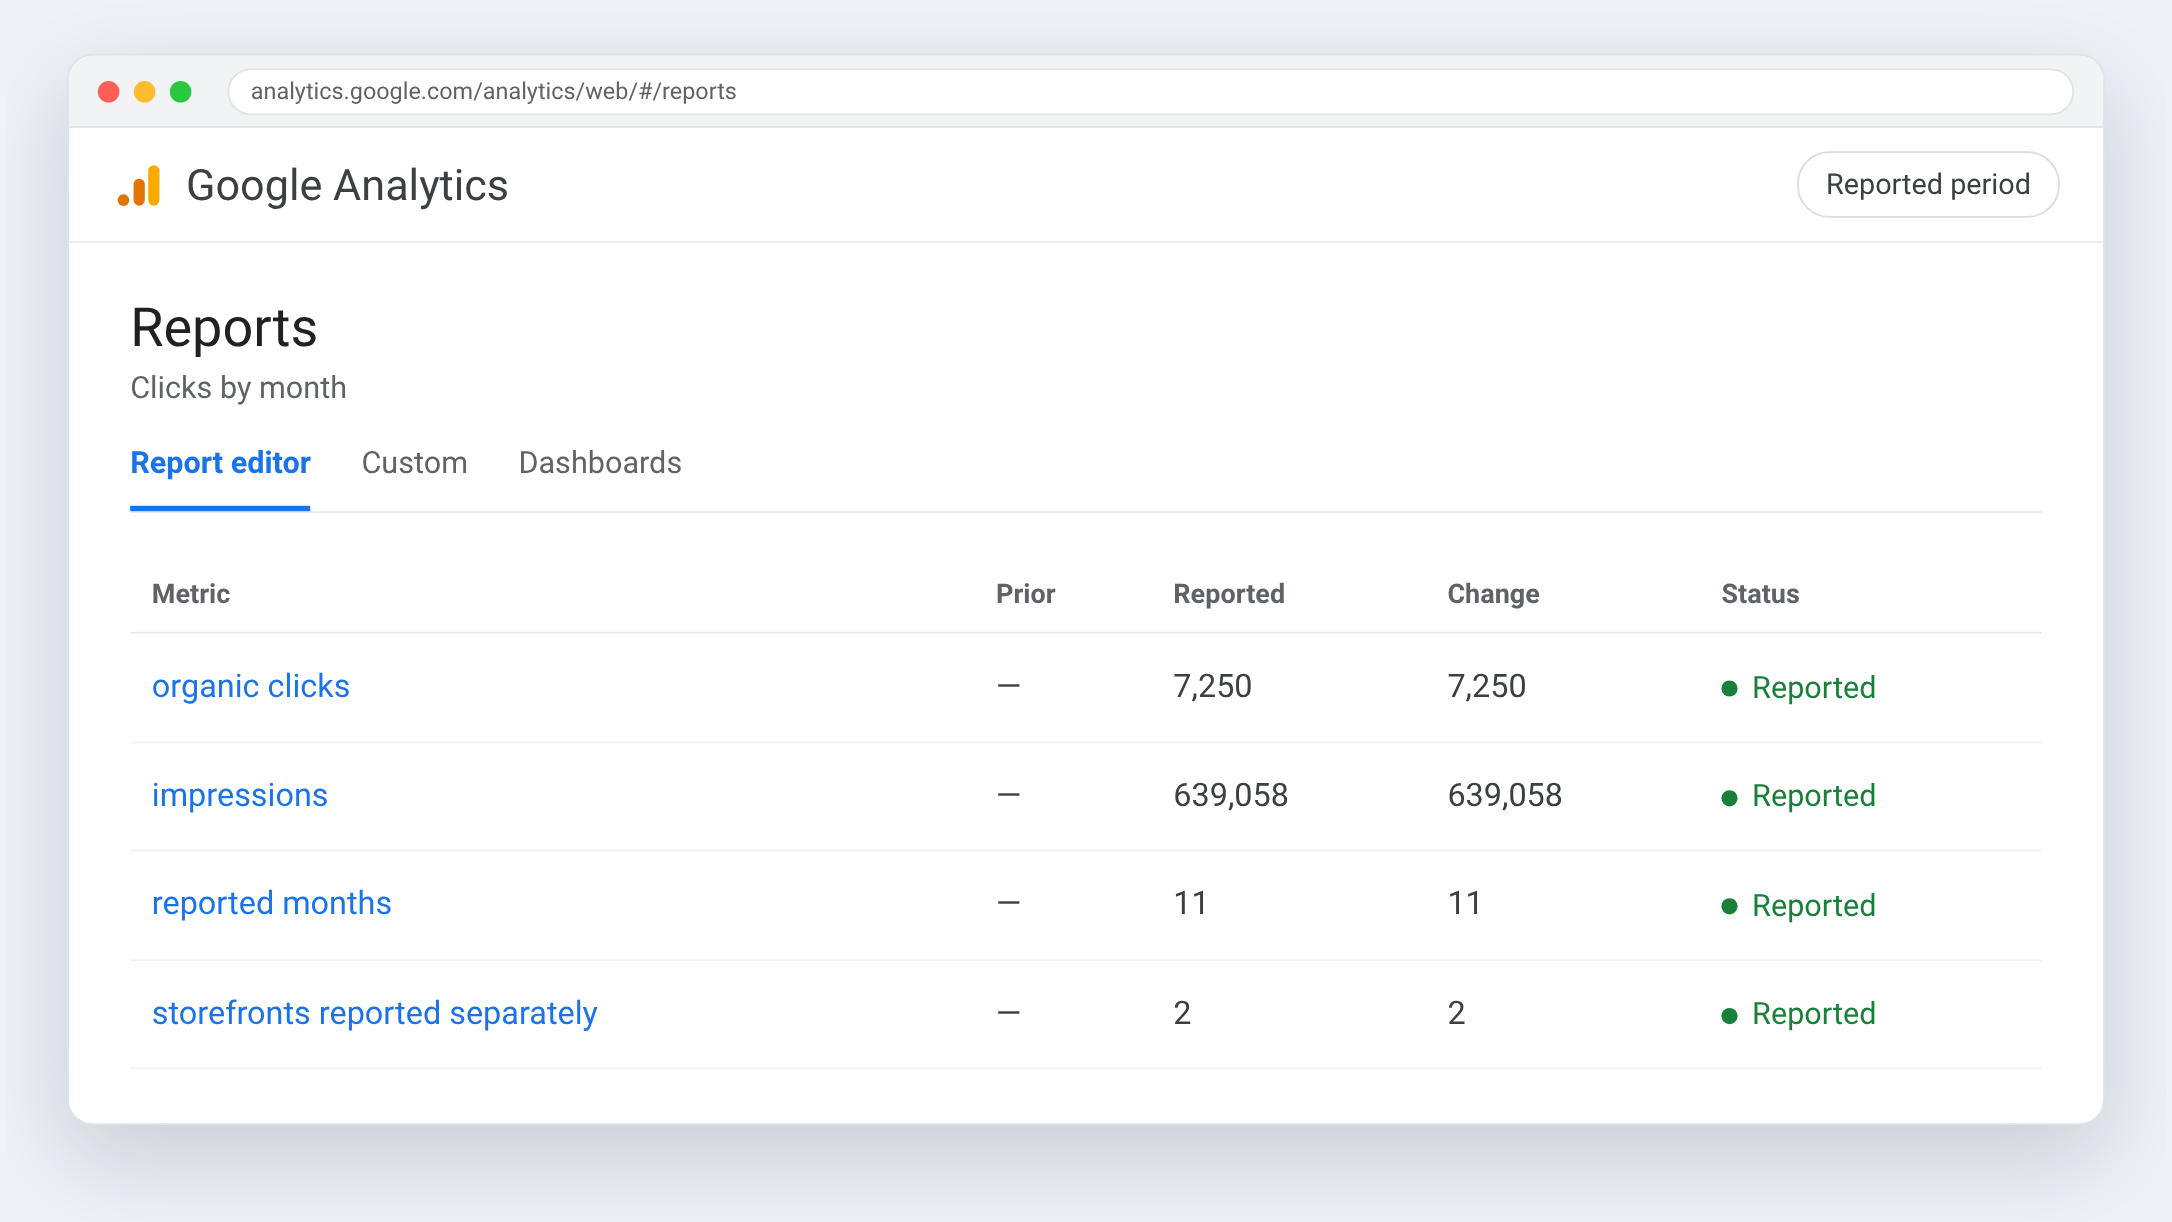Click the Prior dash in impressions row
The height and width of the screenshot is (1222, 2172).
click(1008, 795)
